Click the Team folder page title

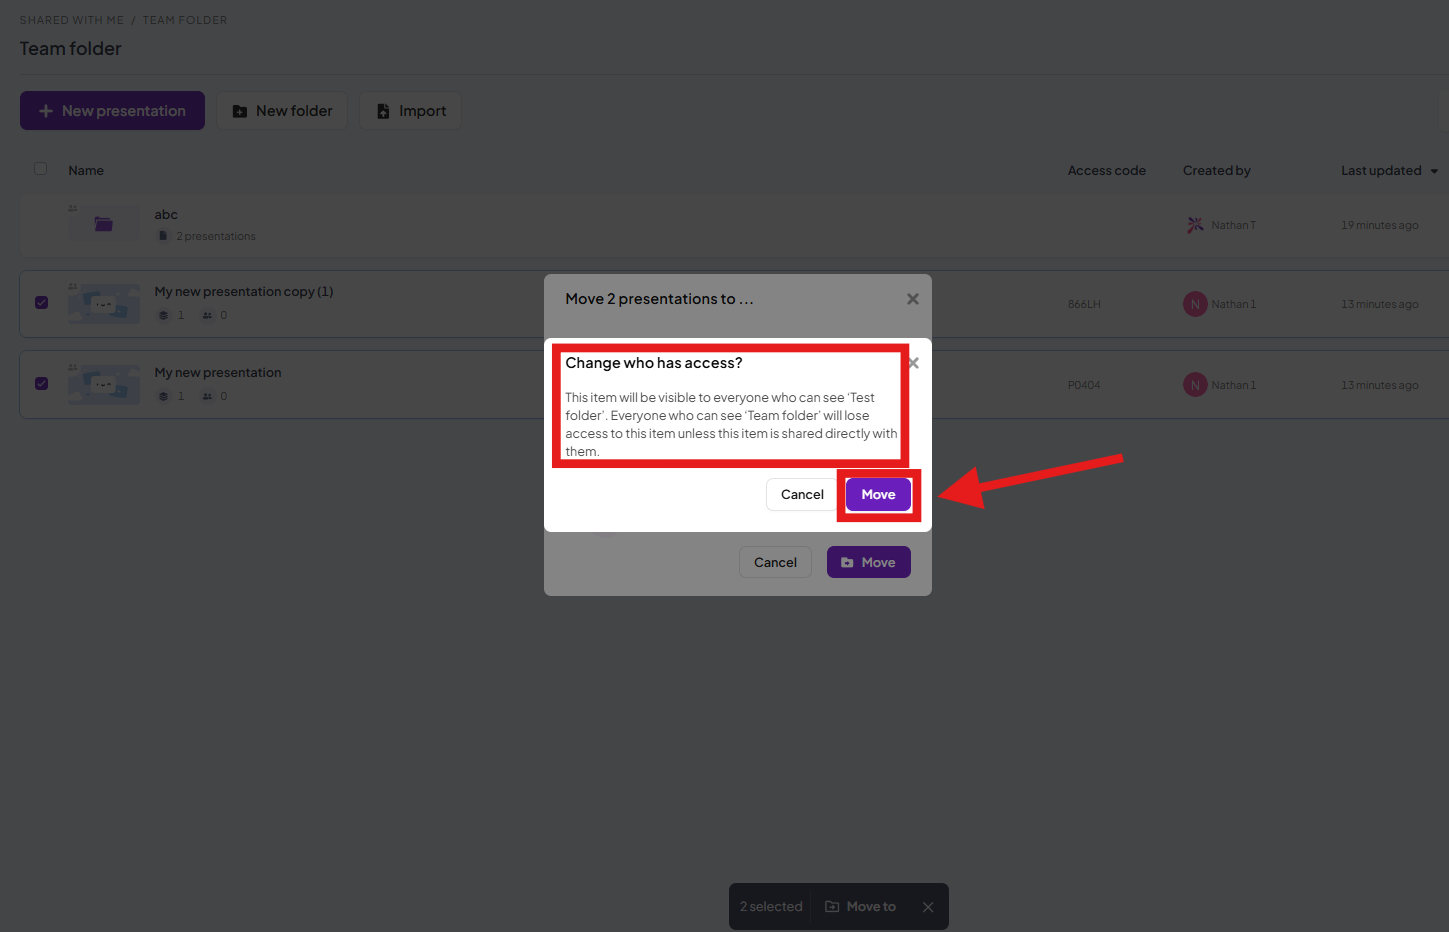71,49
